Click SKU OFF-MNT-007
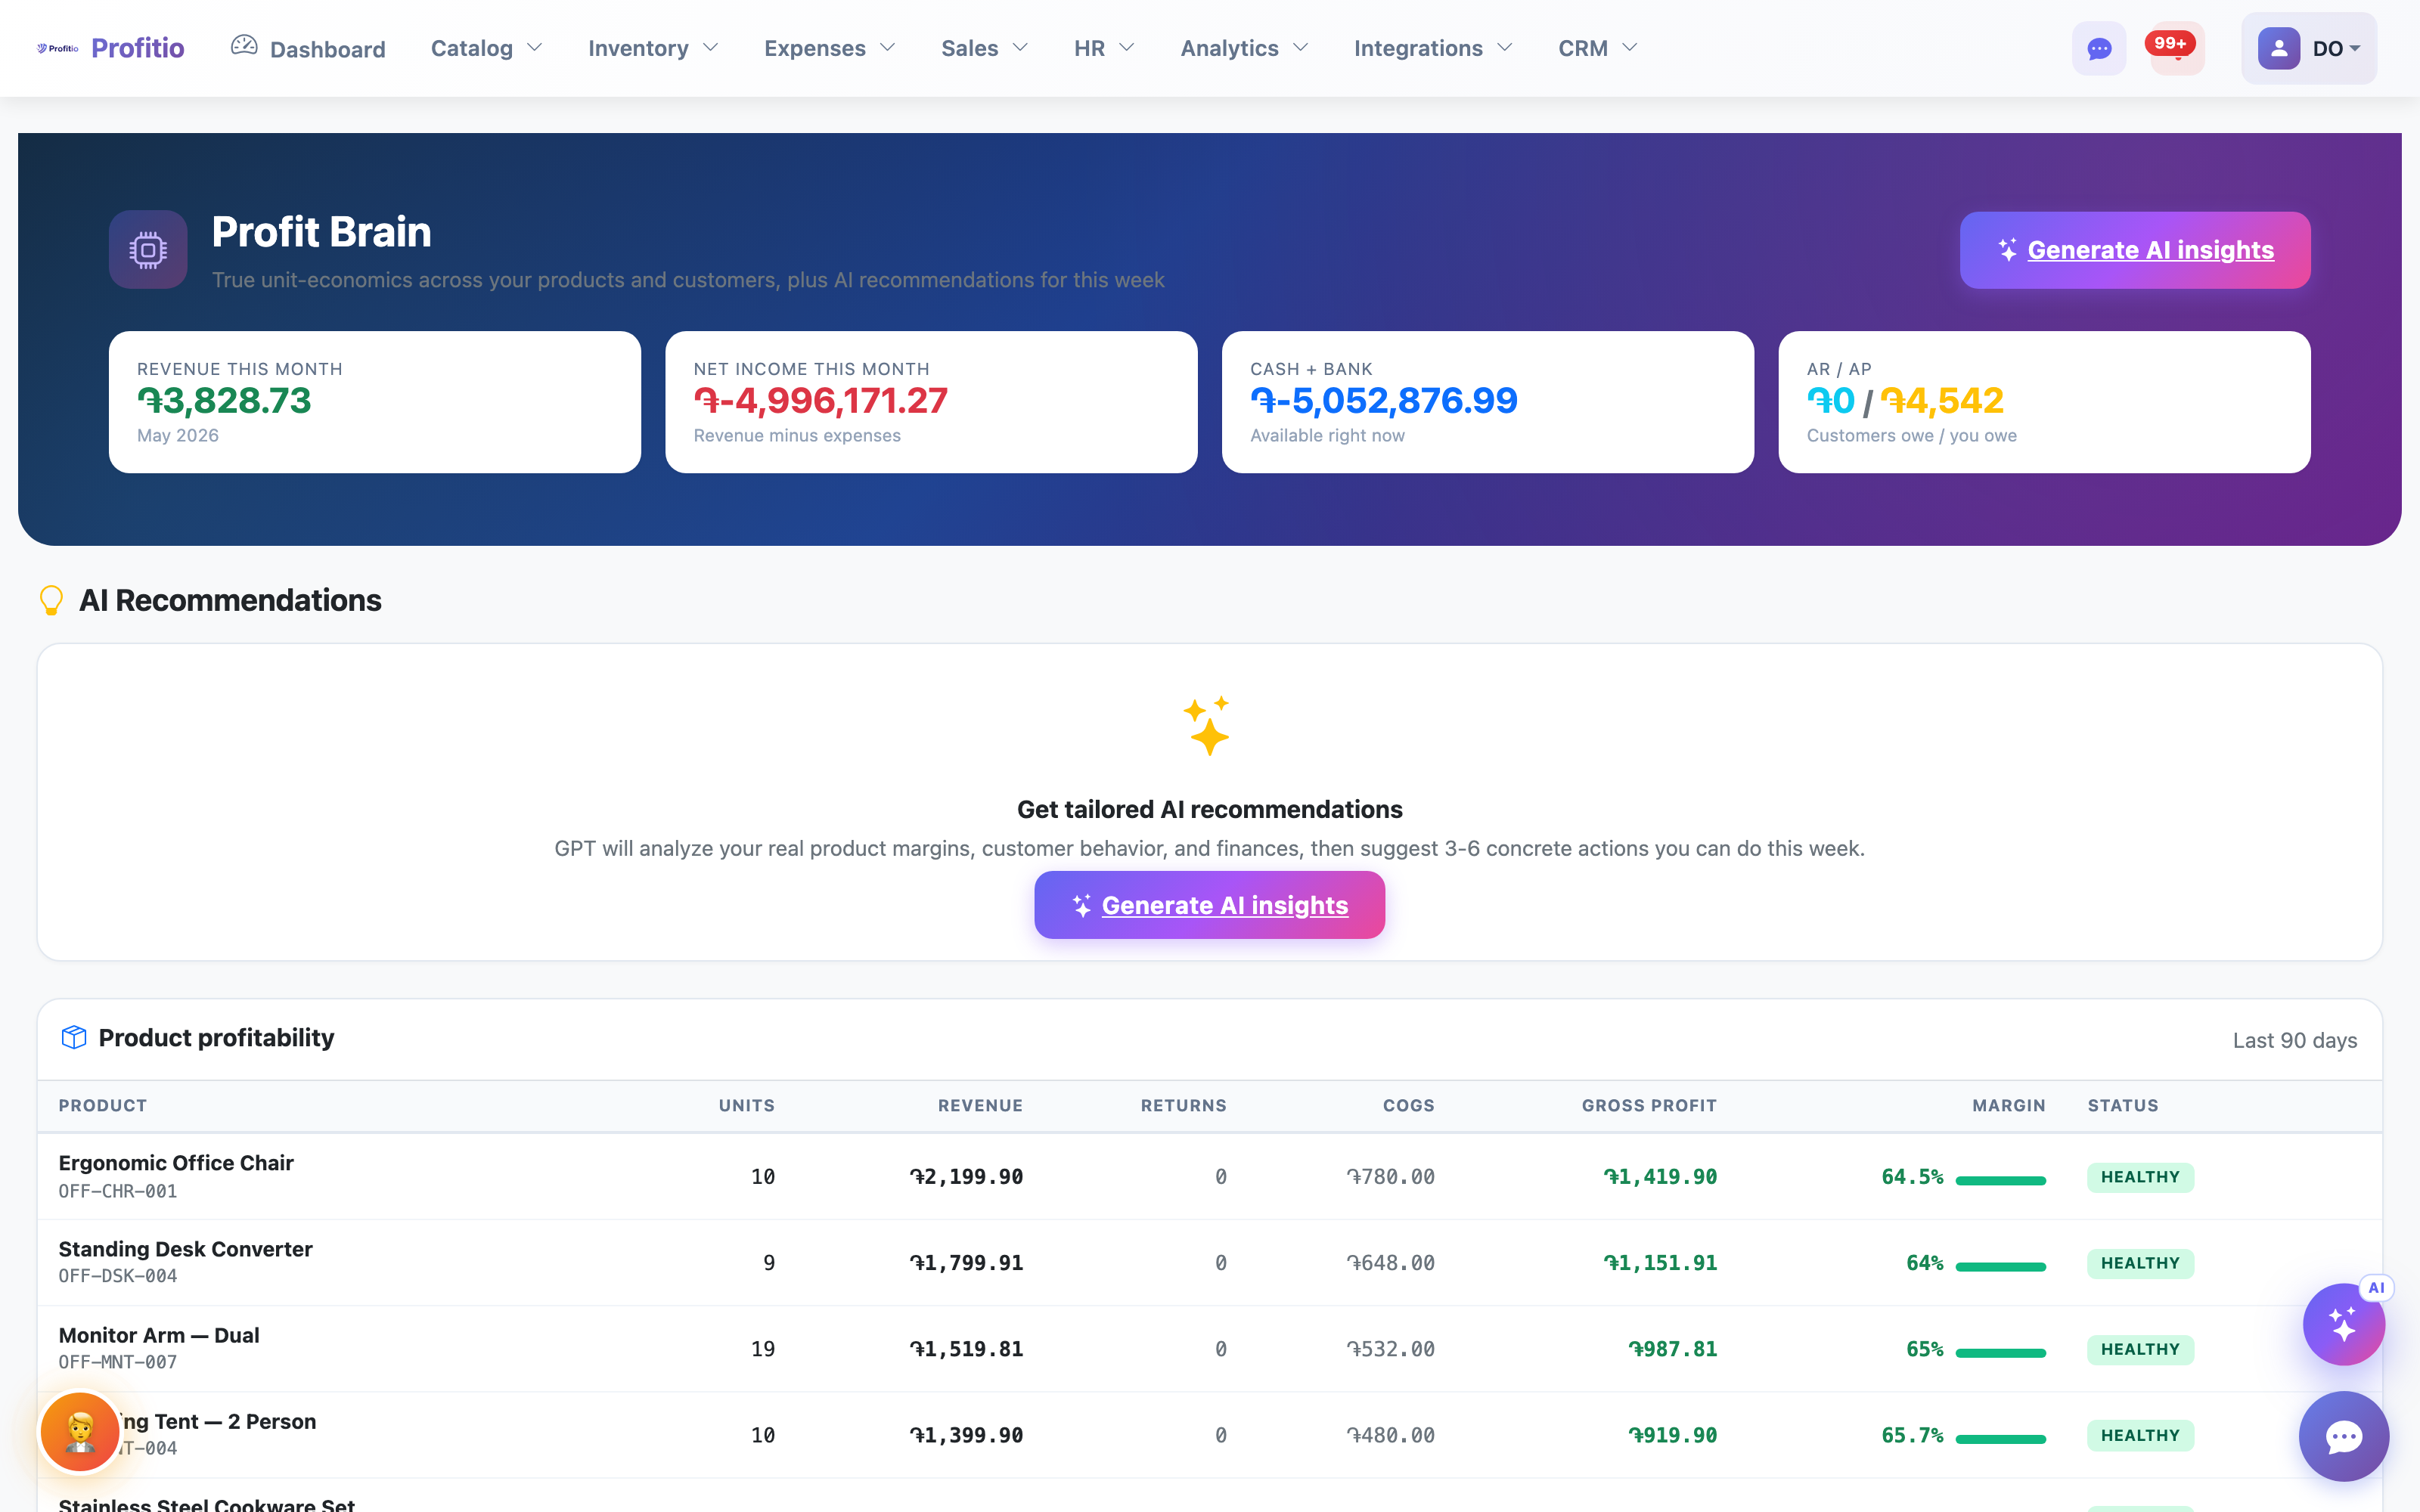 tap(118, 1362)
